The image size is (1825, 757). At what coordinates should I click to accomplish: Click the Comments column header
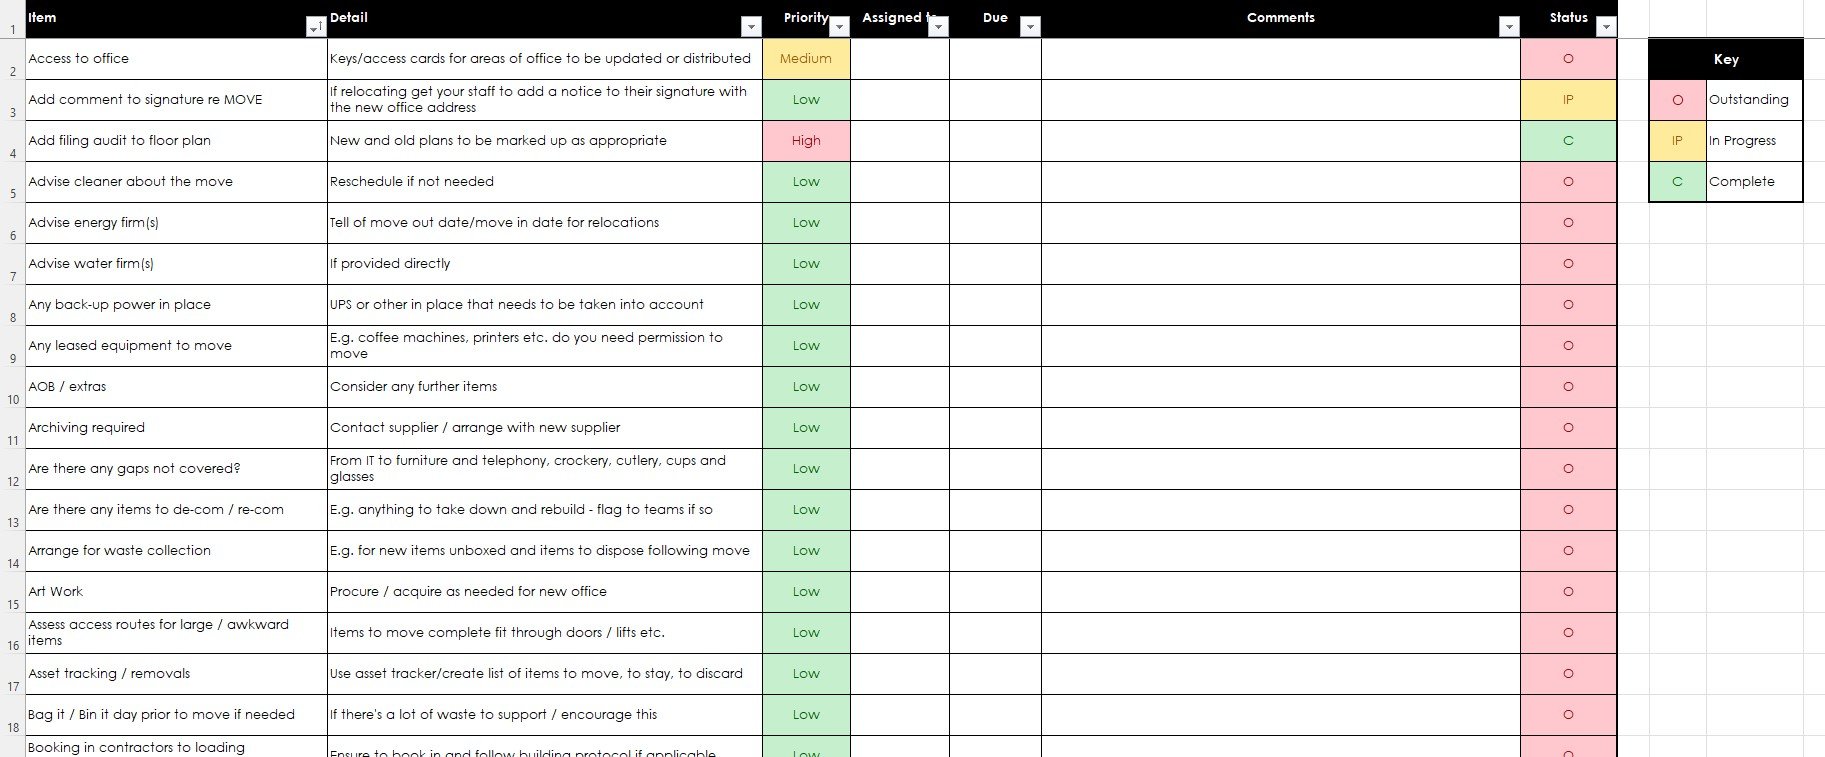[x=1280, y=18]
